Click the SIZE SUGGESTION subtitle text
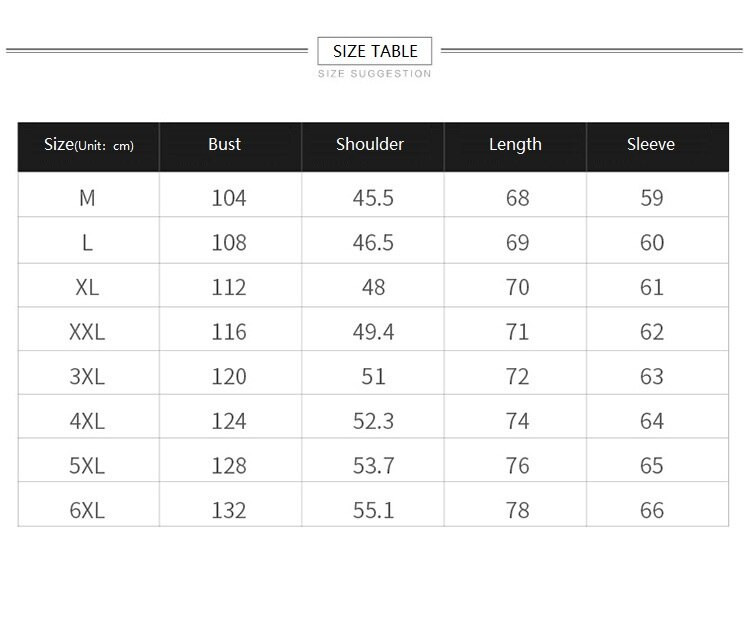 point(375,73)
